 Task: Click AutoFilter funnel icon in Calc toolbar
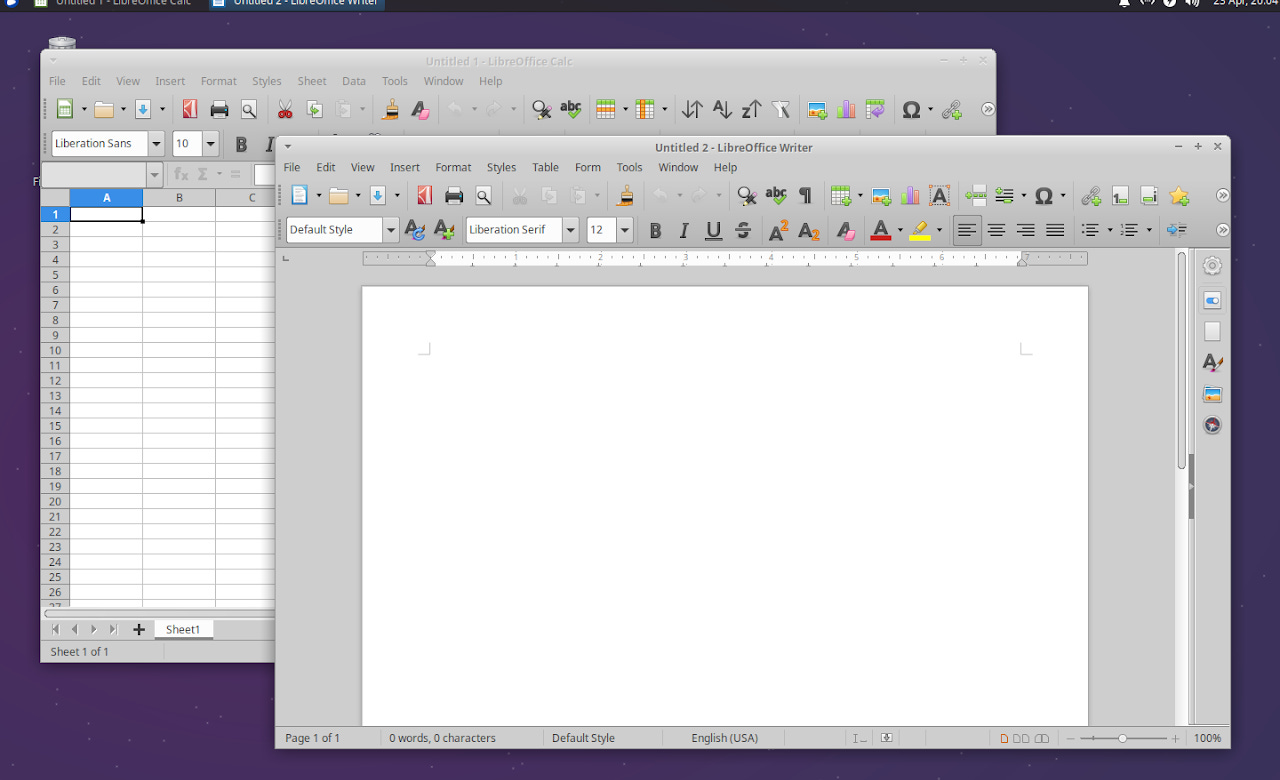[781, 110]
